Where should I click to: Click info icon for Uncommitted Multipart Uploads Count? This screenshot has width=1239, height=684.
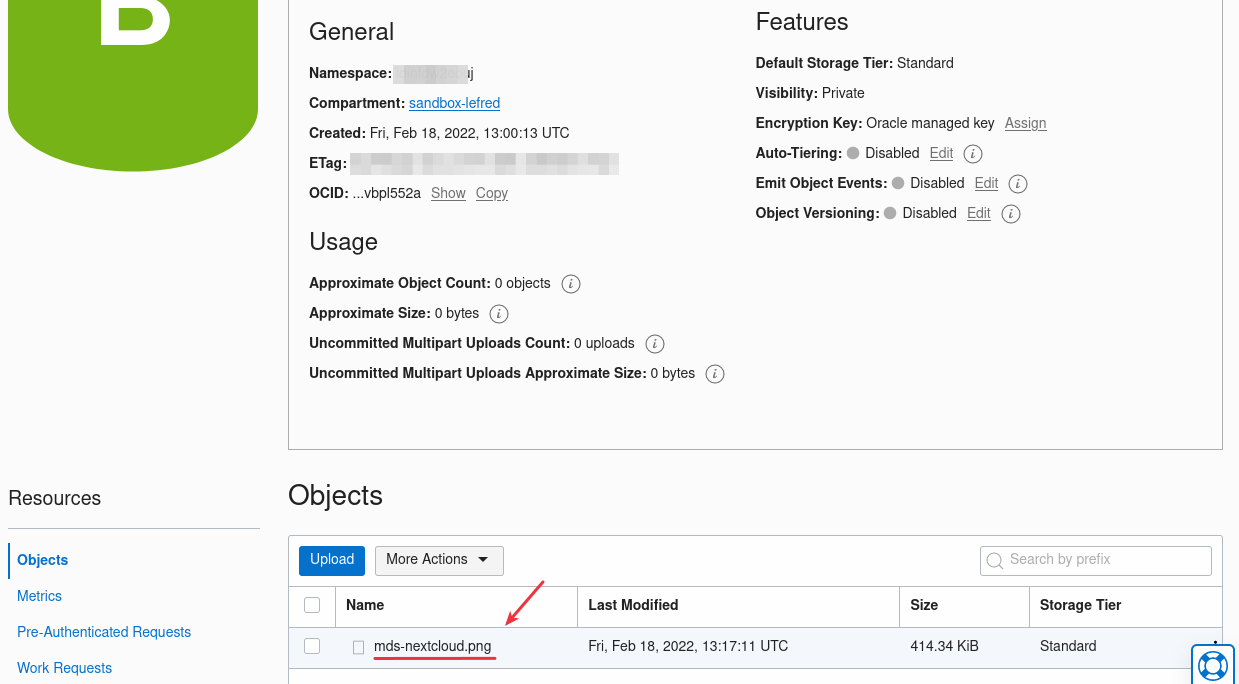pyautogui.click(x=655, y=344)
